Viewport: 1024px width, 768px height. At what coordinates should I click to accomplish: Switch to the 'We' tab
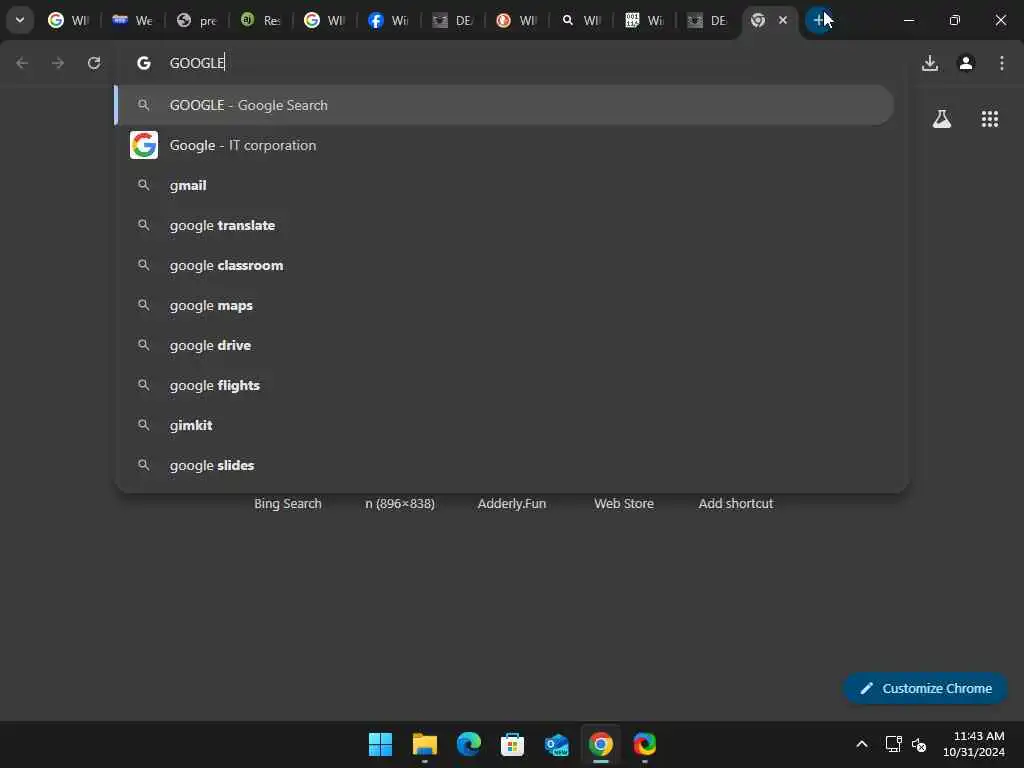point(133,20)
